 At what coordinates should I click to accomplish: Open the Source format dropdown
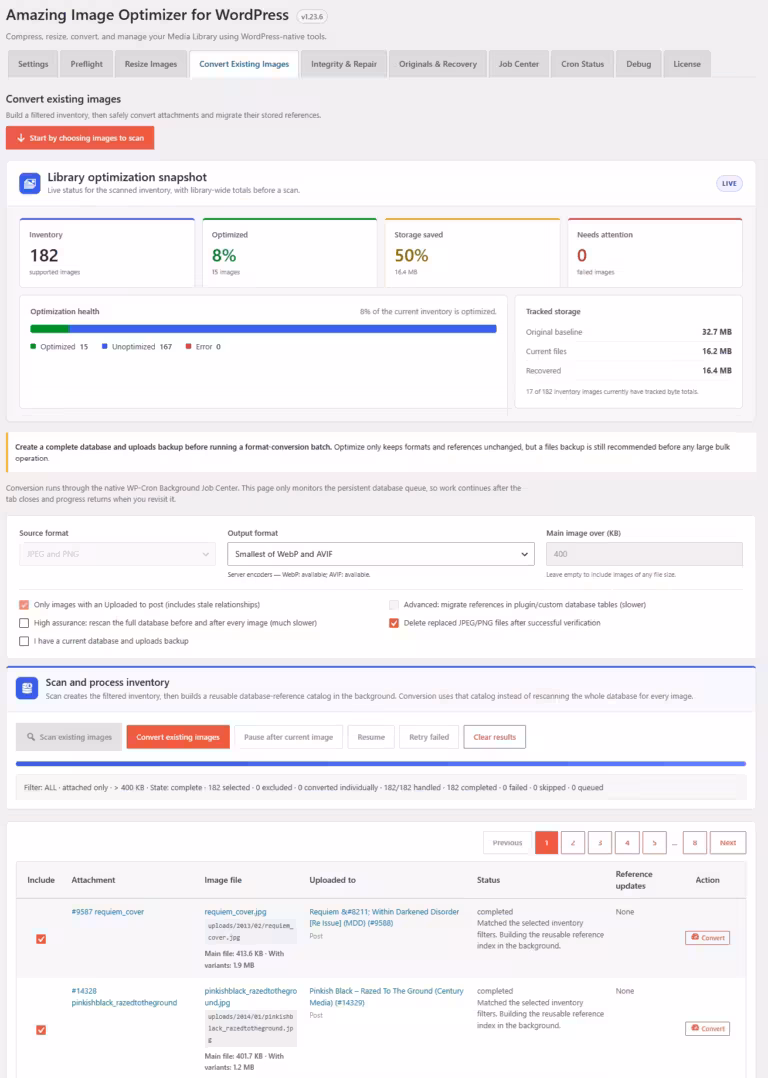(x=118, y=554)
